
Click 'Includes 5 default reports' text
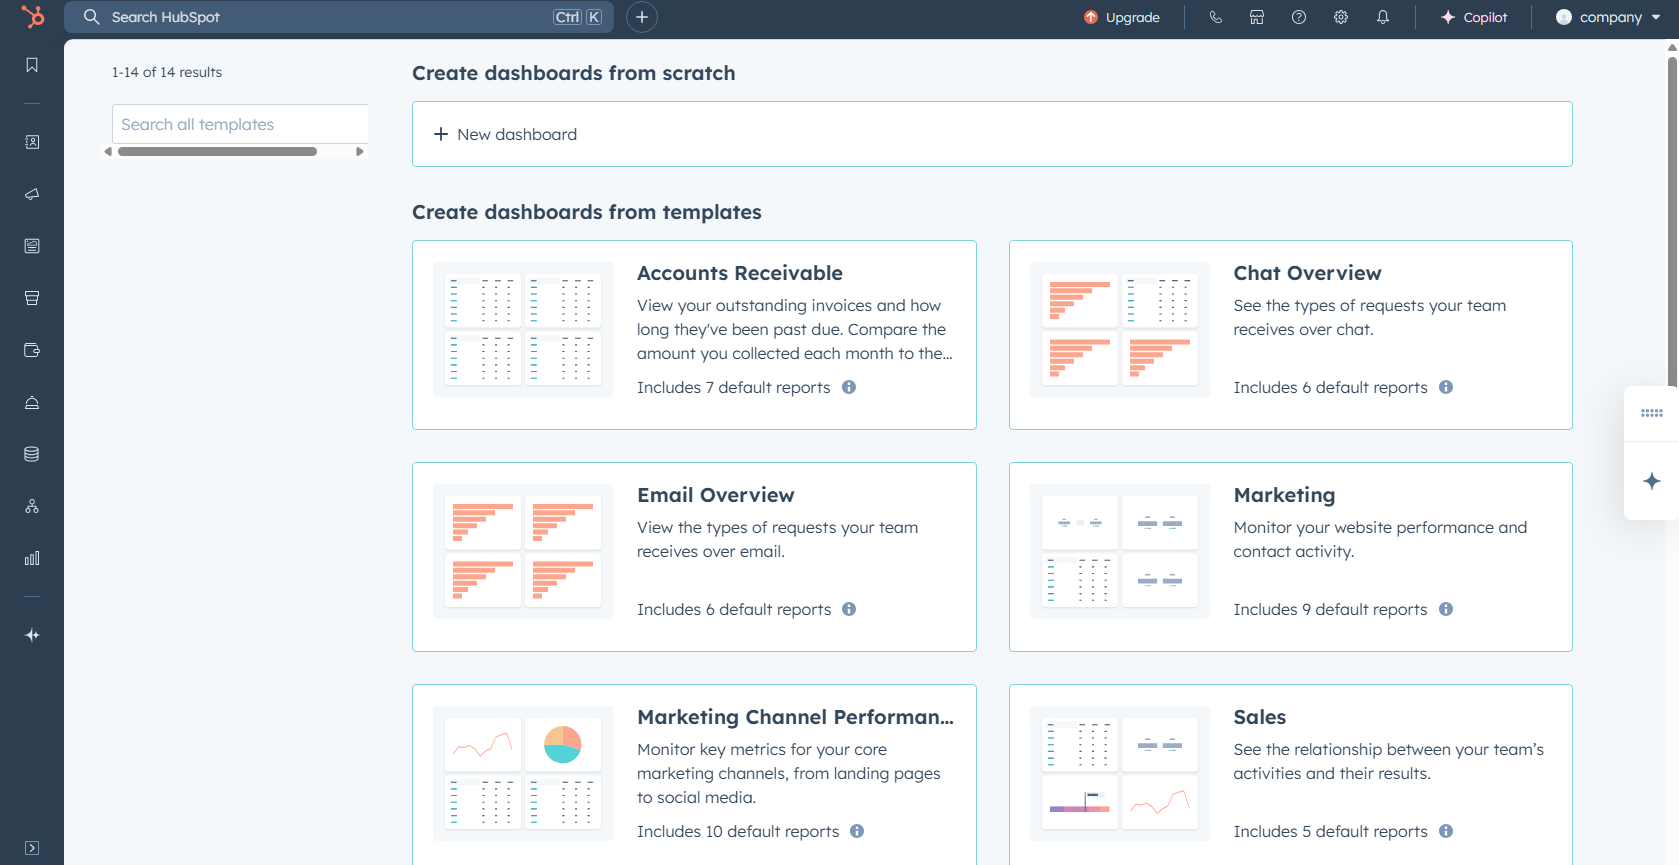click(1331, 831)
